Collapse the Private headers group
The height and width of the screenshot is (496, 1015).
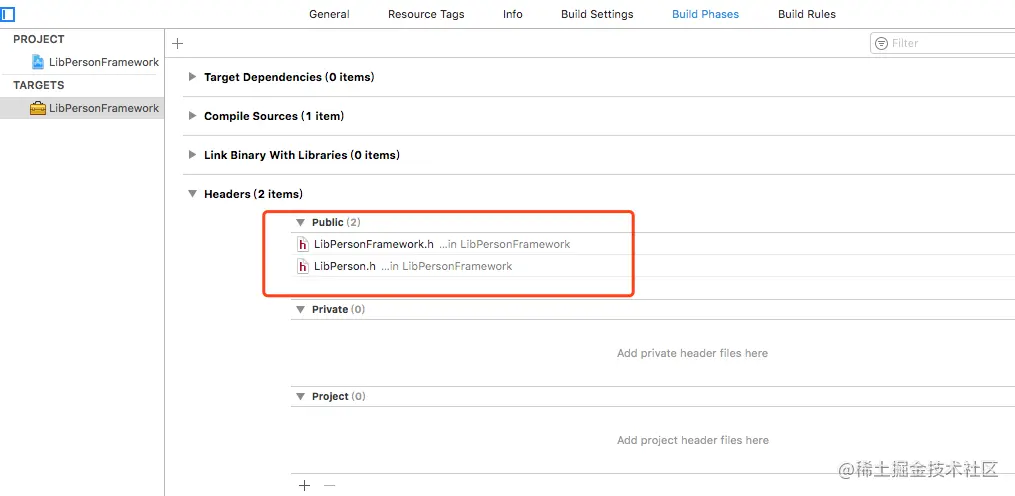tap(300, 309)
